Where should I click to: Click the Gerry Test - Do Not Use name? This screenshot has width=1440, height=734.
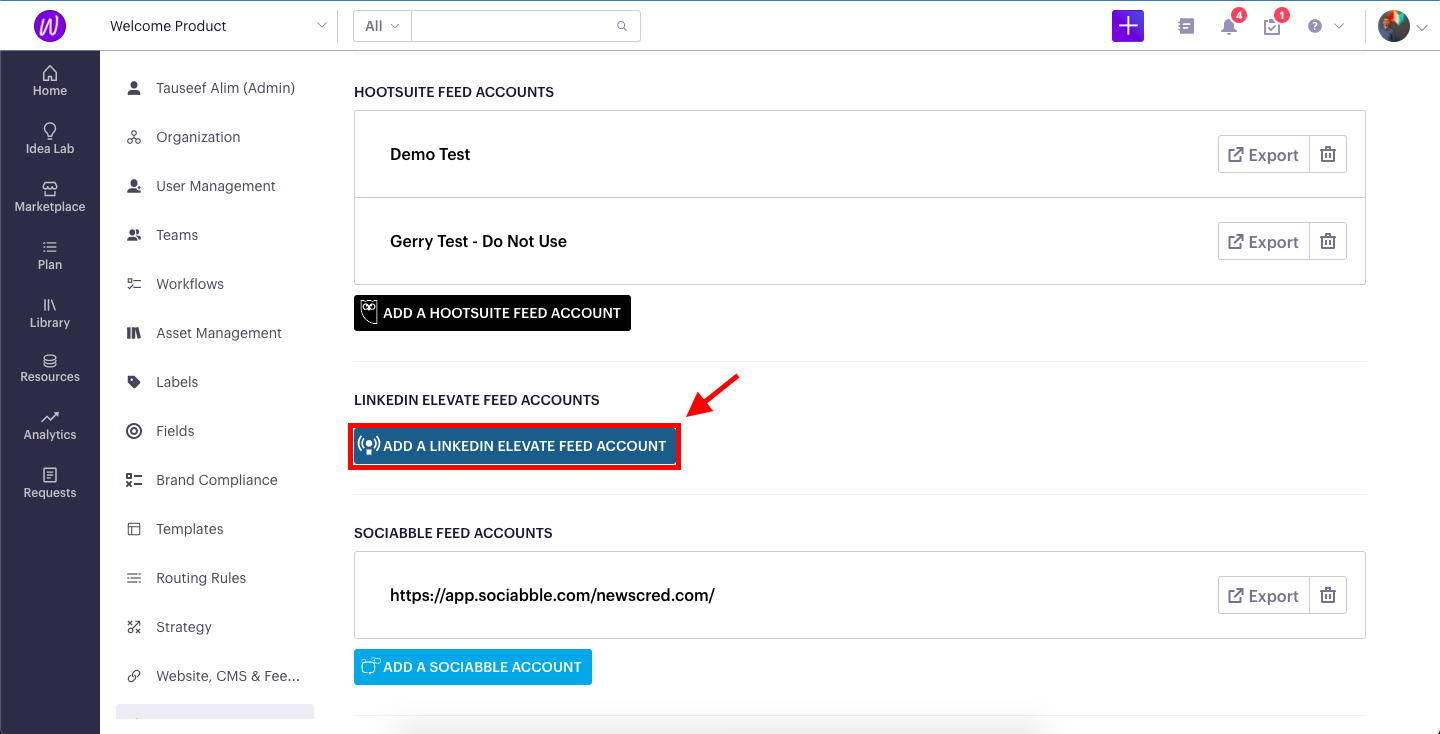point(478,241)
